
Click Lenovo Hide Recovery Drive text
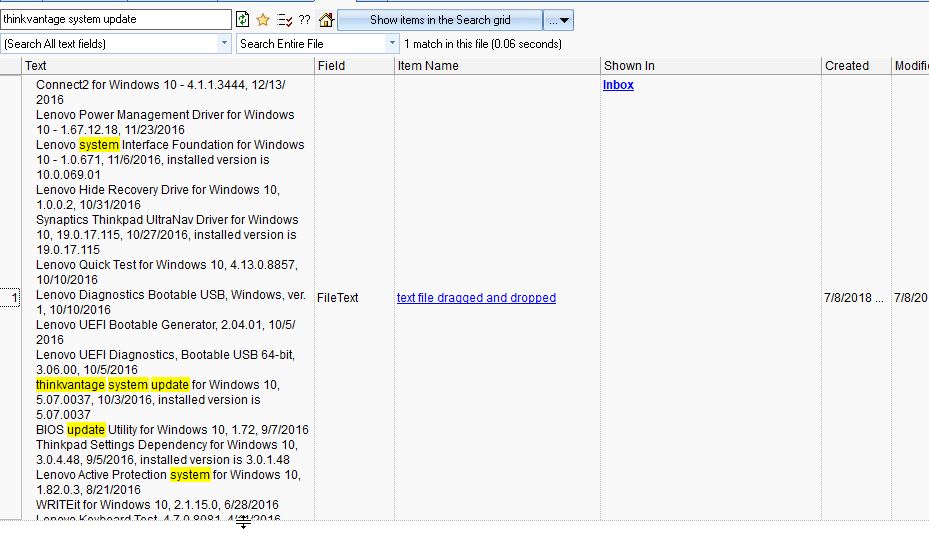tap(158, 197)
